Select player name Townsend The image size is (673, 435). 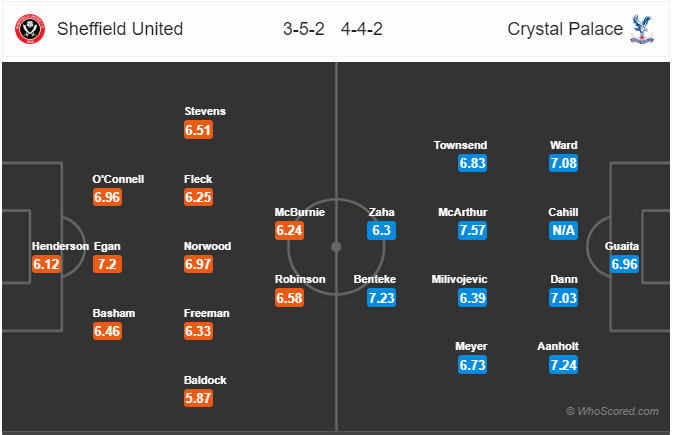click(460, 145)
